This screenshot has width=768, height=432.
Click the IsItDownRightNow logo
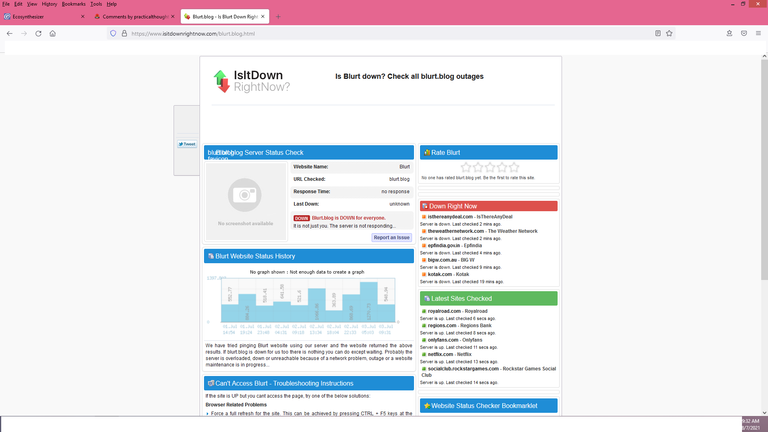point(252,81)
